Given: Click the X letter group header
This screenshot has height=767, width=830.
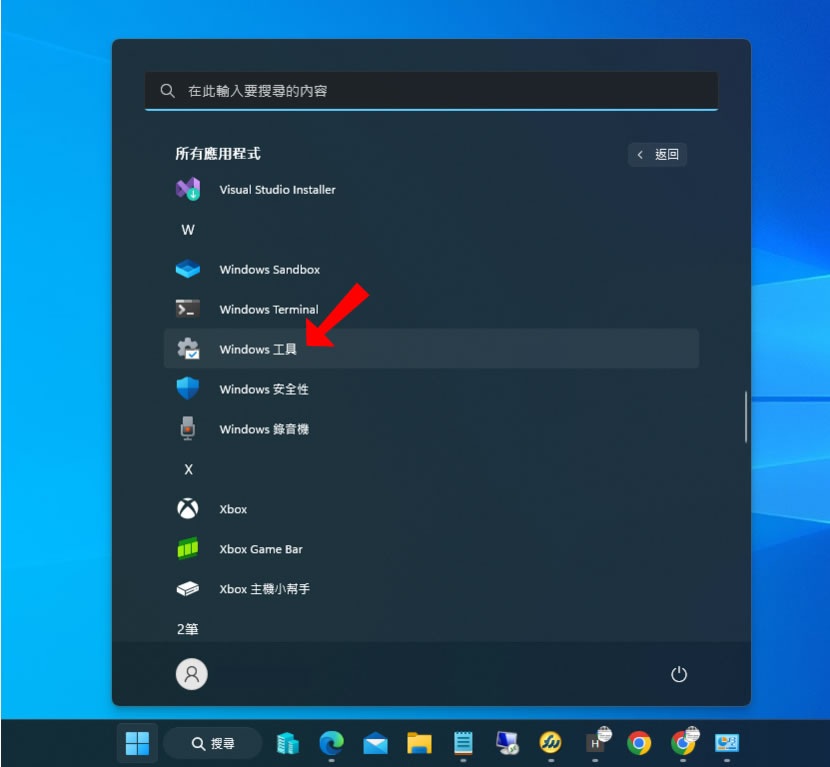Looking at the screenshot, I should (x=188, y=469).
